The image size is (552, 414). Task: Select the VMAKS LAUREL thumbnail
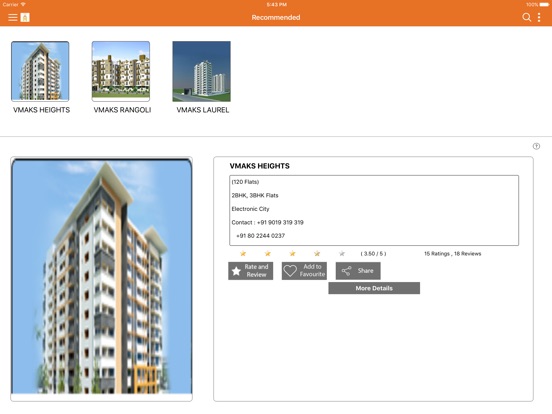pos(201,71)
